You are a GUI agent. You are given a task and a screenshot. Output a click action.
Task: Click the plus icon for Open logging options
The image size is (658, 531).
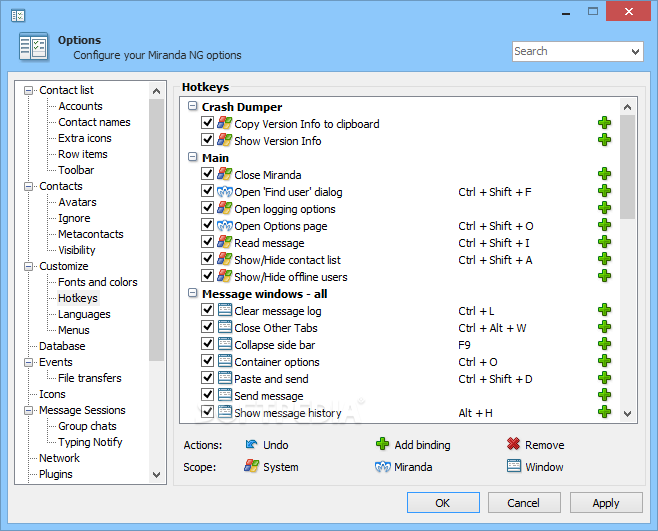click(x=604, y=208)
